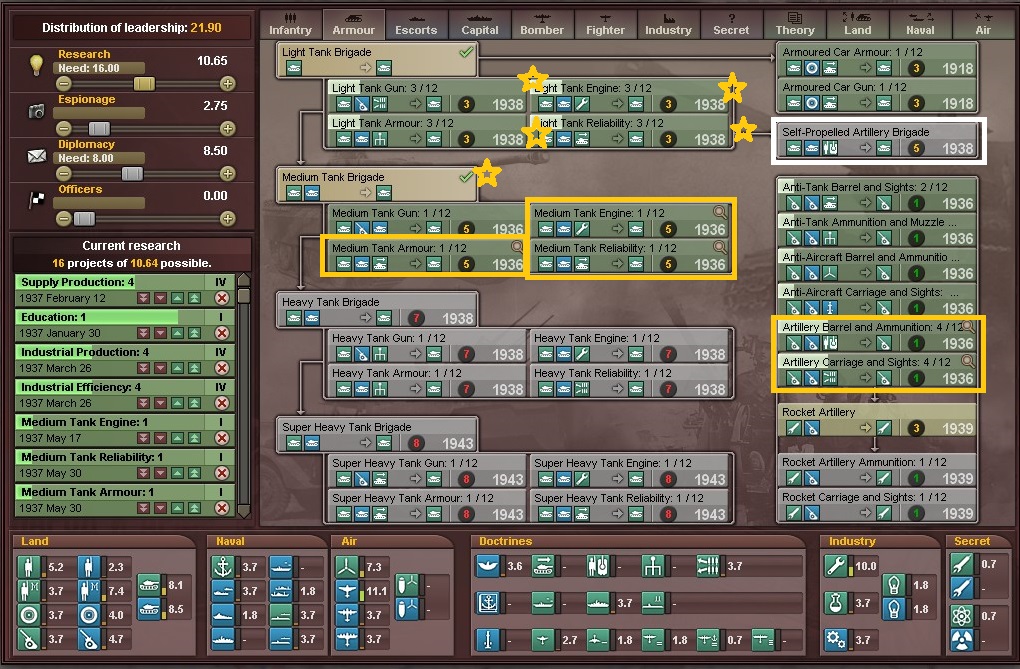Decrease Diplomacy leadership with minus button

point(64,173)
